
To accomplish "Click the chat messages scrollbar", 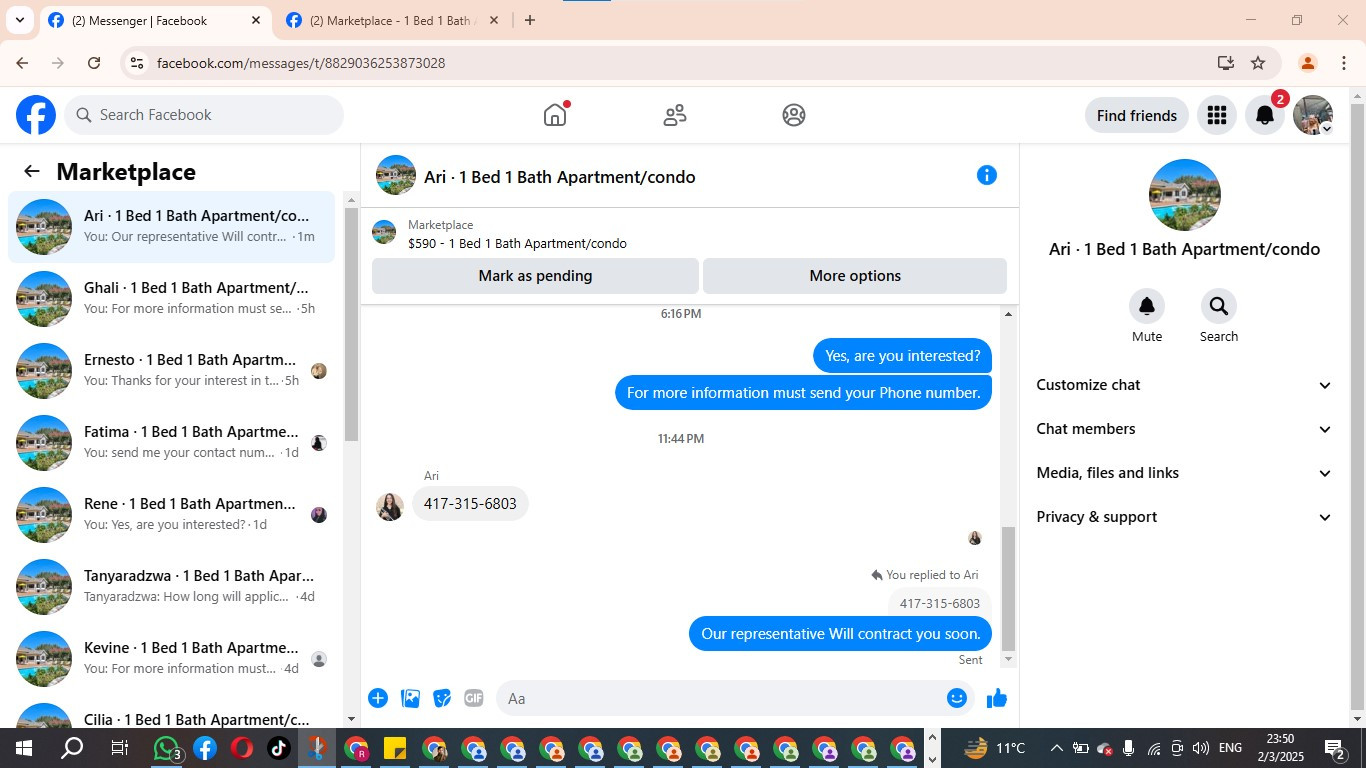I will (x=1008, y=588).
